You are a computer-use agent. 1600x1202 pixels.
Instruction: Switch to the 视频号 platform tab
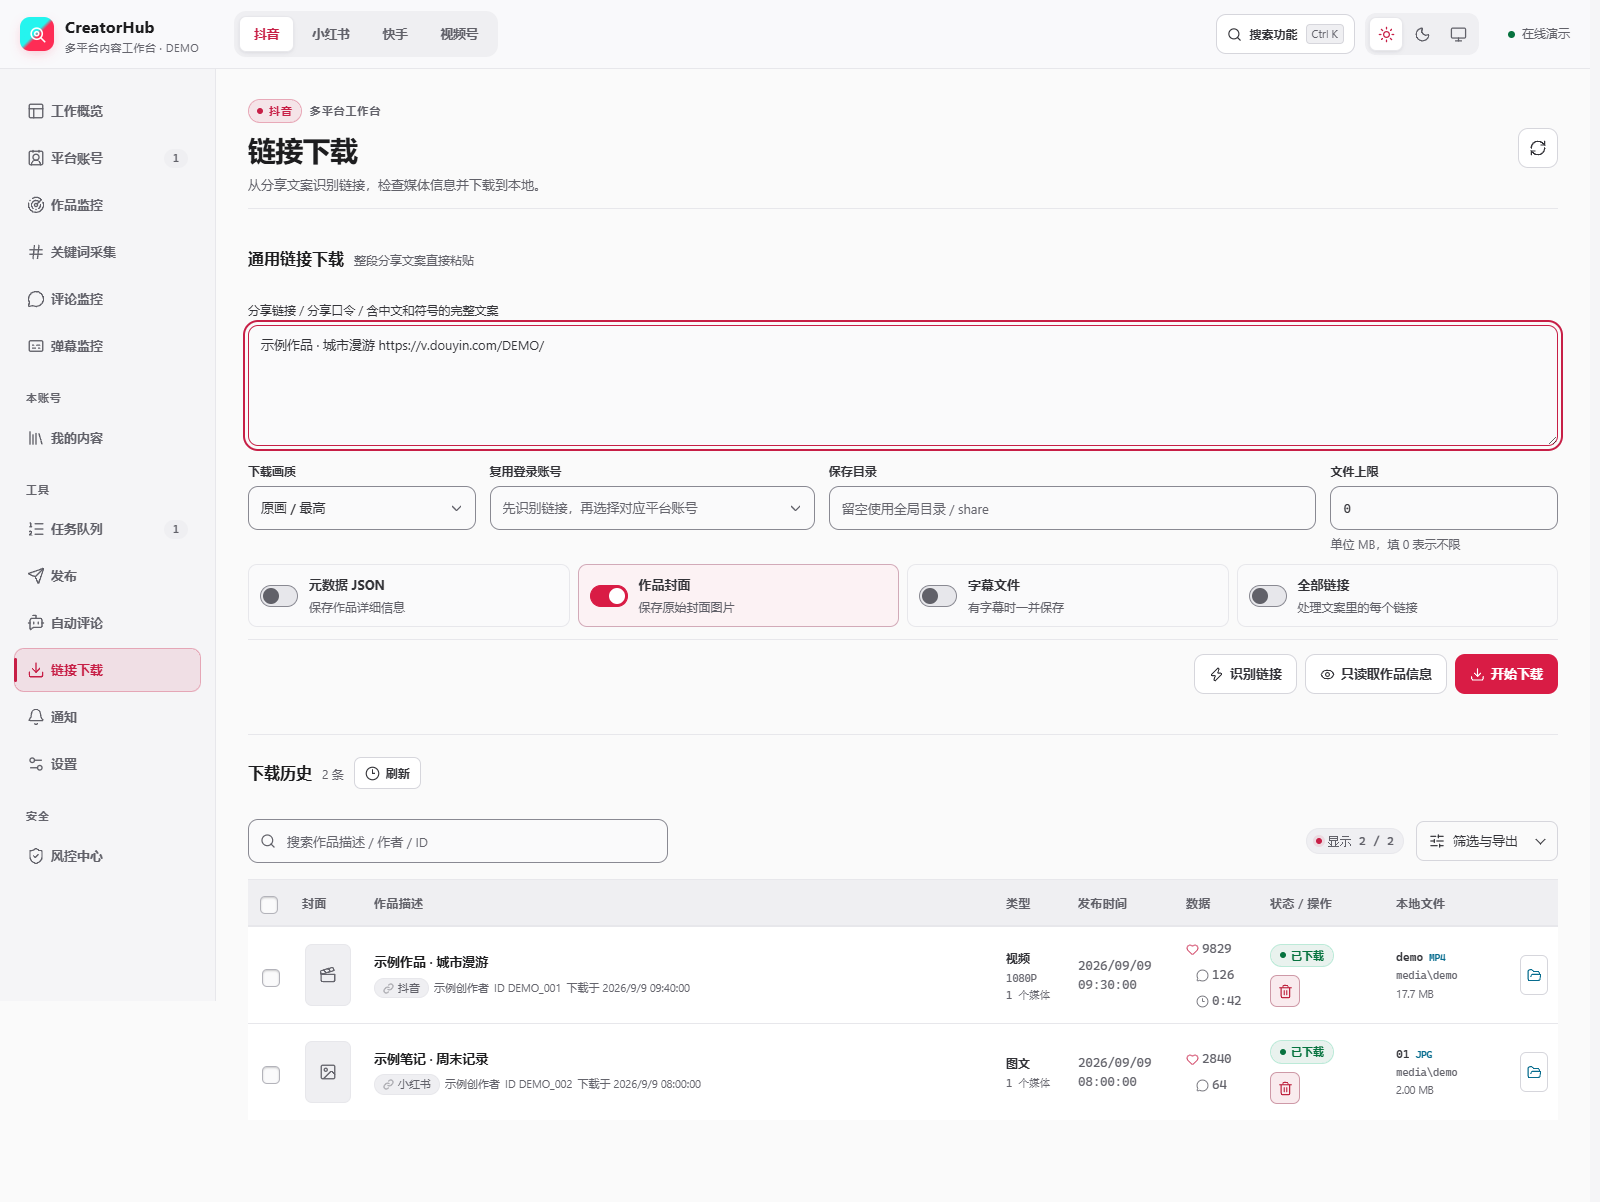[459, 34]
